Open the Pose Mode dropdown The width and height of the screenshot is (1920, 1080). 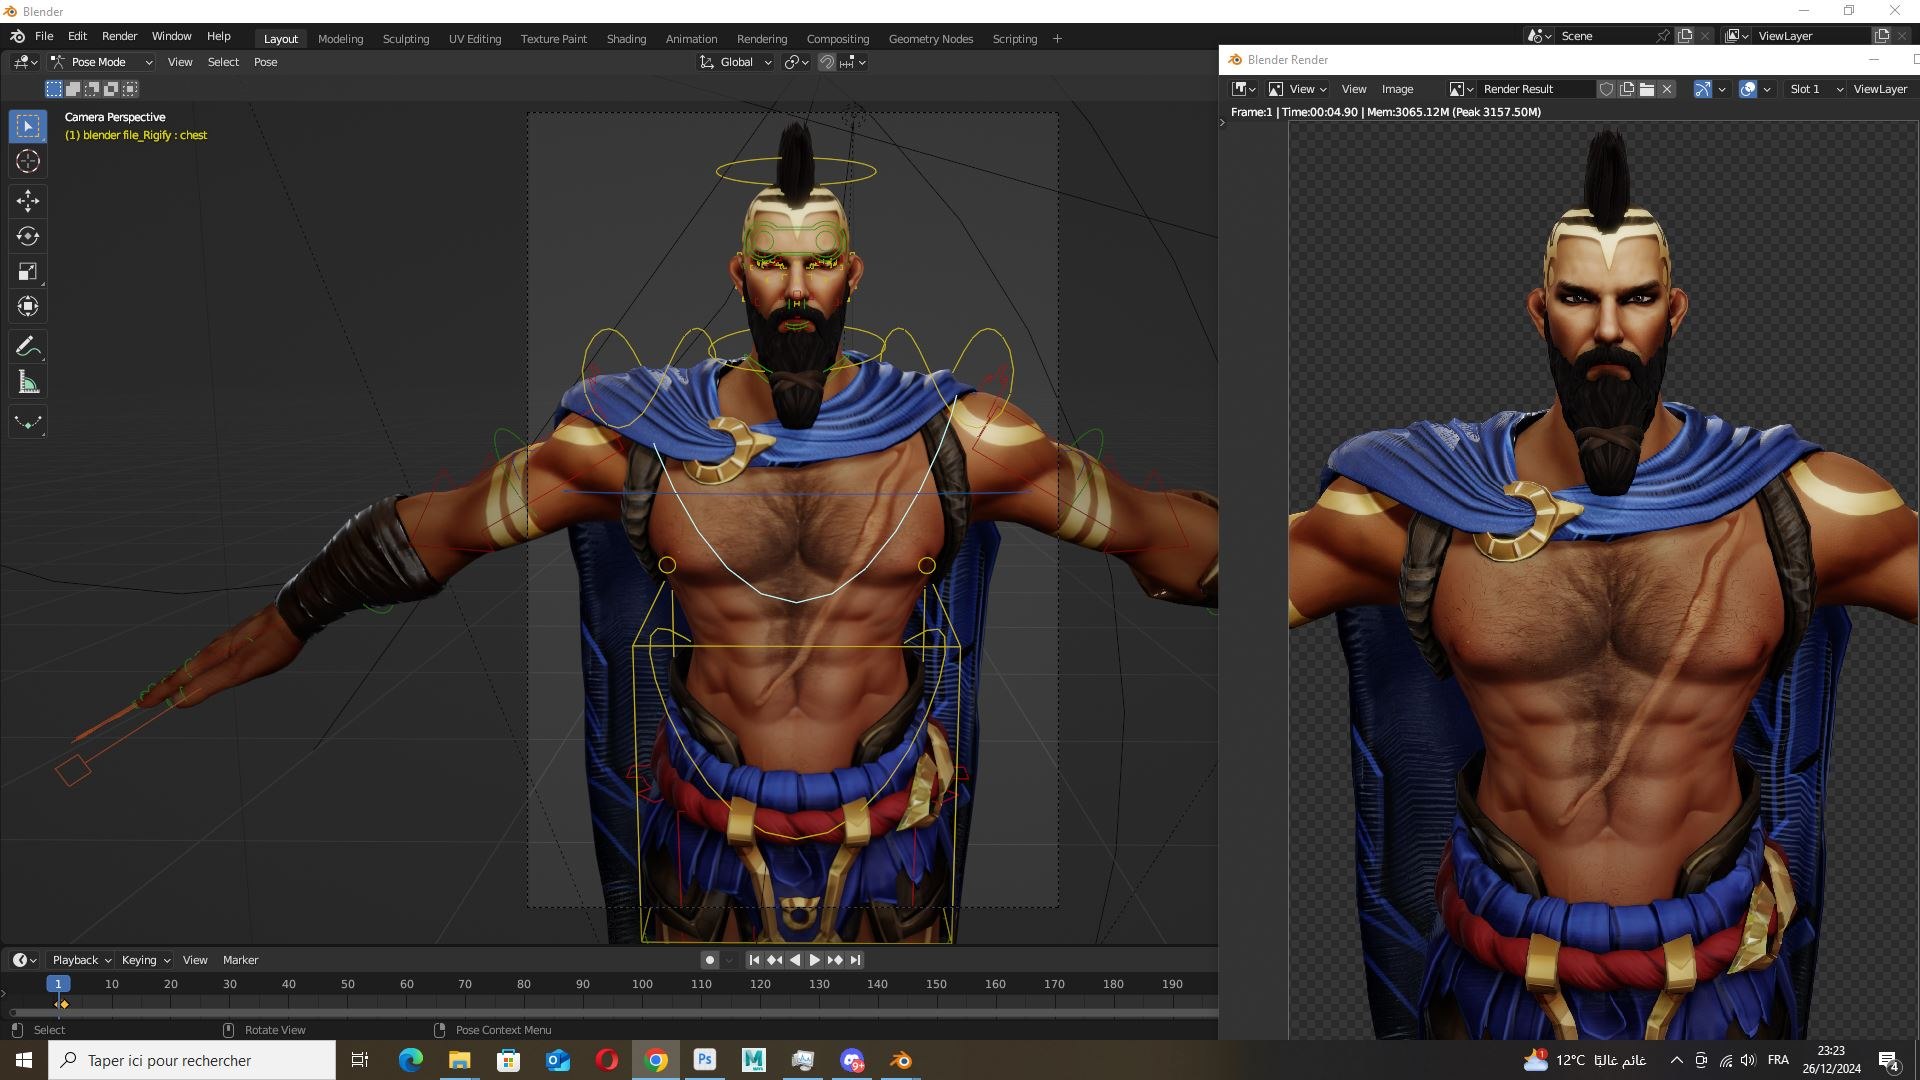101,62
